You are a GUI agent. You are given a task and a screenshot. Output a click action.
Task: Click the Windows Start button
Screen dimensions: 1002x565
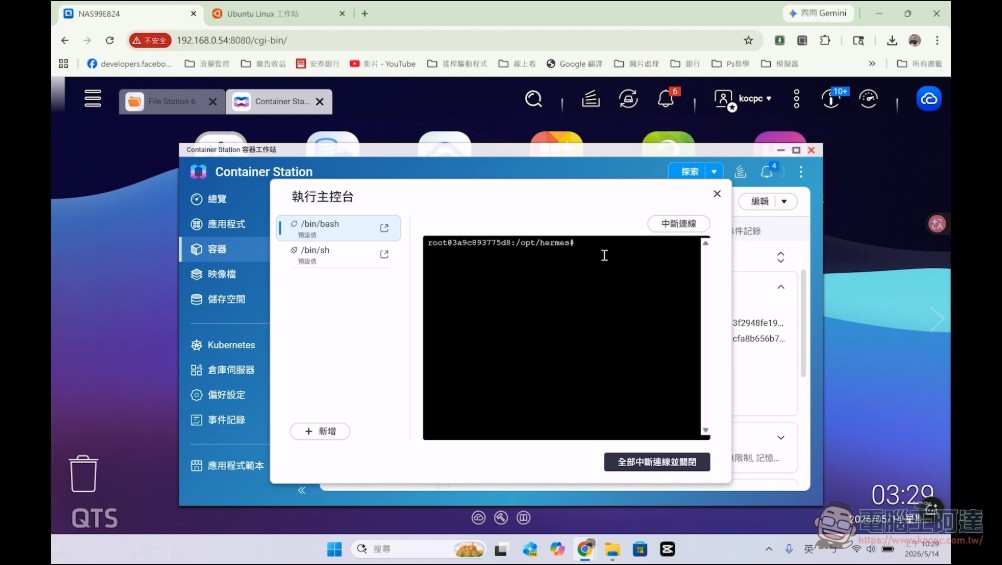[334, 549]
